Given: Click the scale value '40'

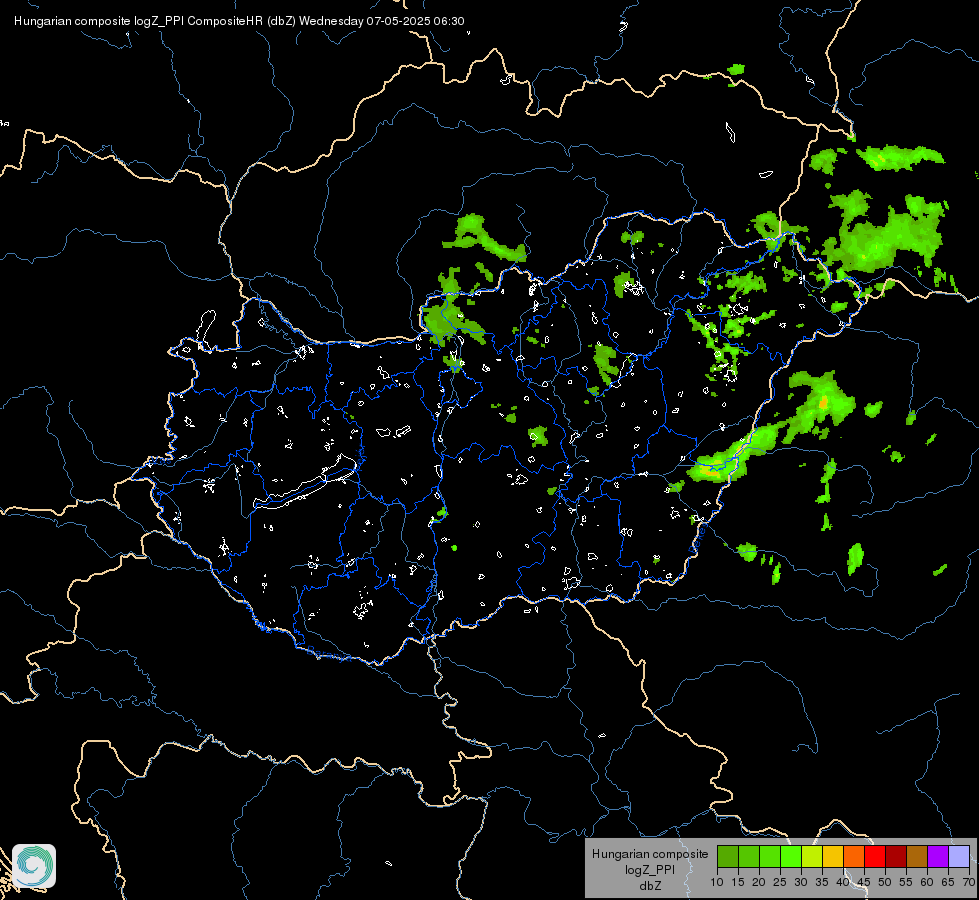Looking at the screenshot, I should point(843,882).
